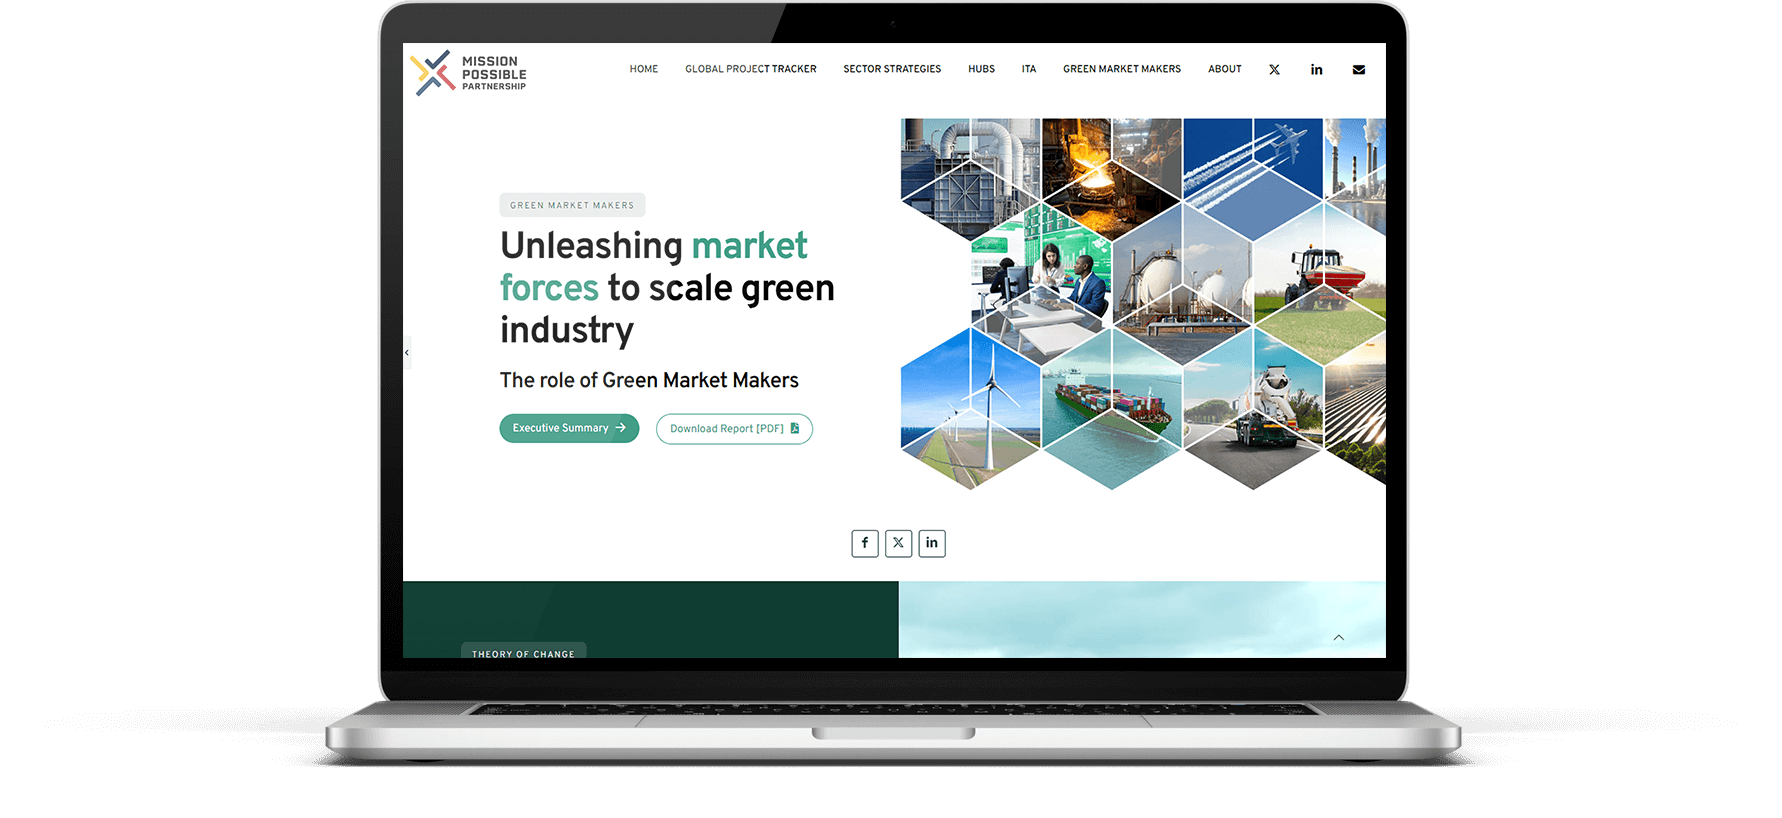Visit the About menu item

(x=1224, y=69)
